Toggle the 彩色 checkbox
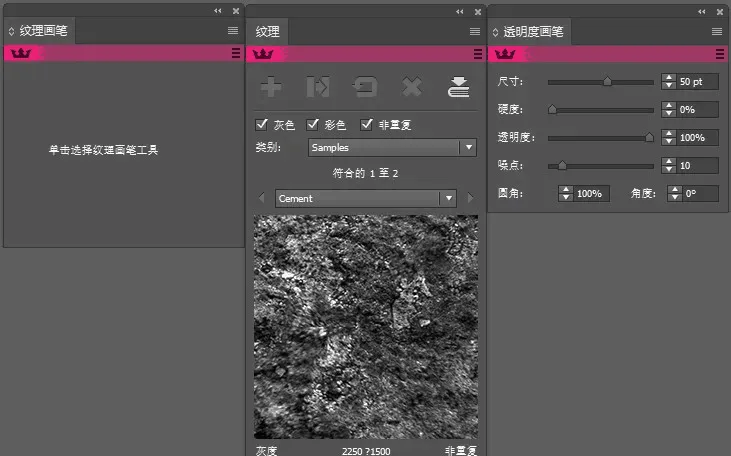The height and width of the screenshot is (456, 731). tap(312, 124)
